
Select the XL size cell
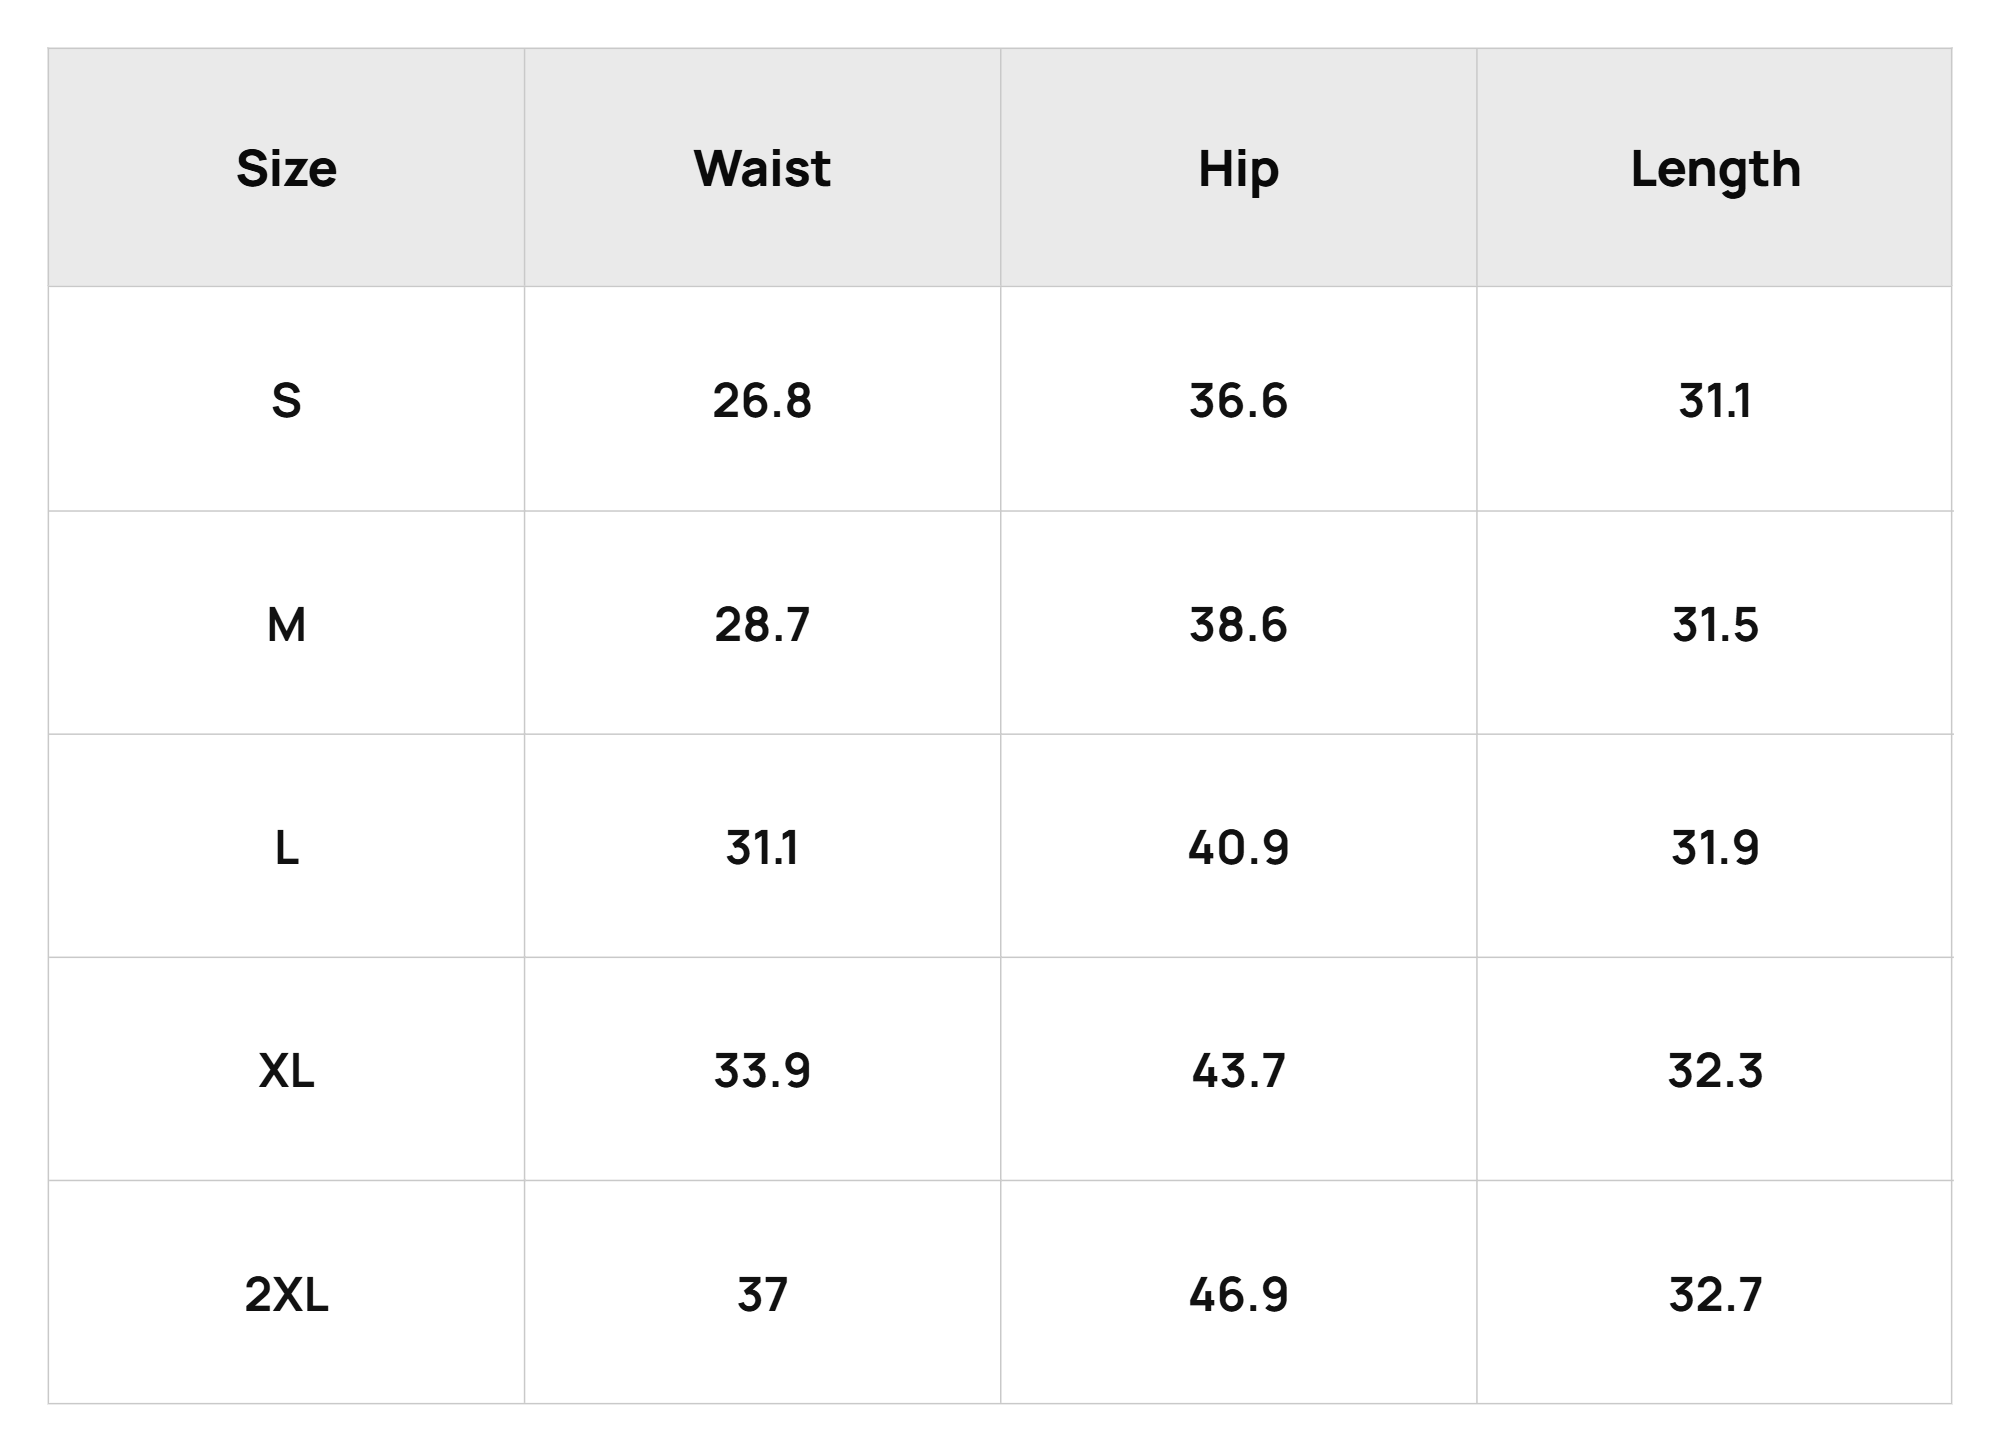(x=286, y=1070)
